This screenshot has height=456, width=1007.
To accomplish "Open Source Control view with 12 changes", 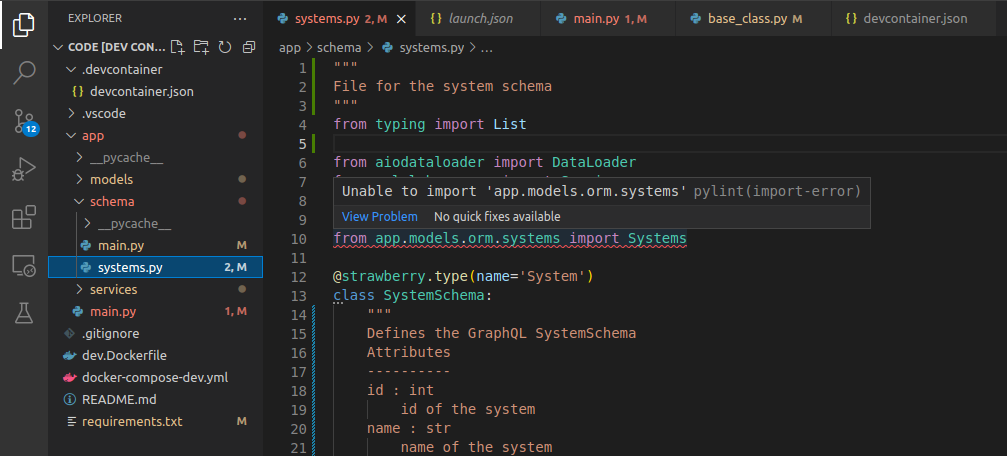I will click(24, 121).
